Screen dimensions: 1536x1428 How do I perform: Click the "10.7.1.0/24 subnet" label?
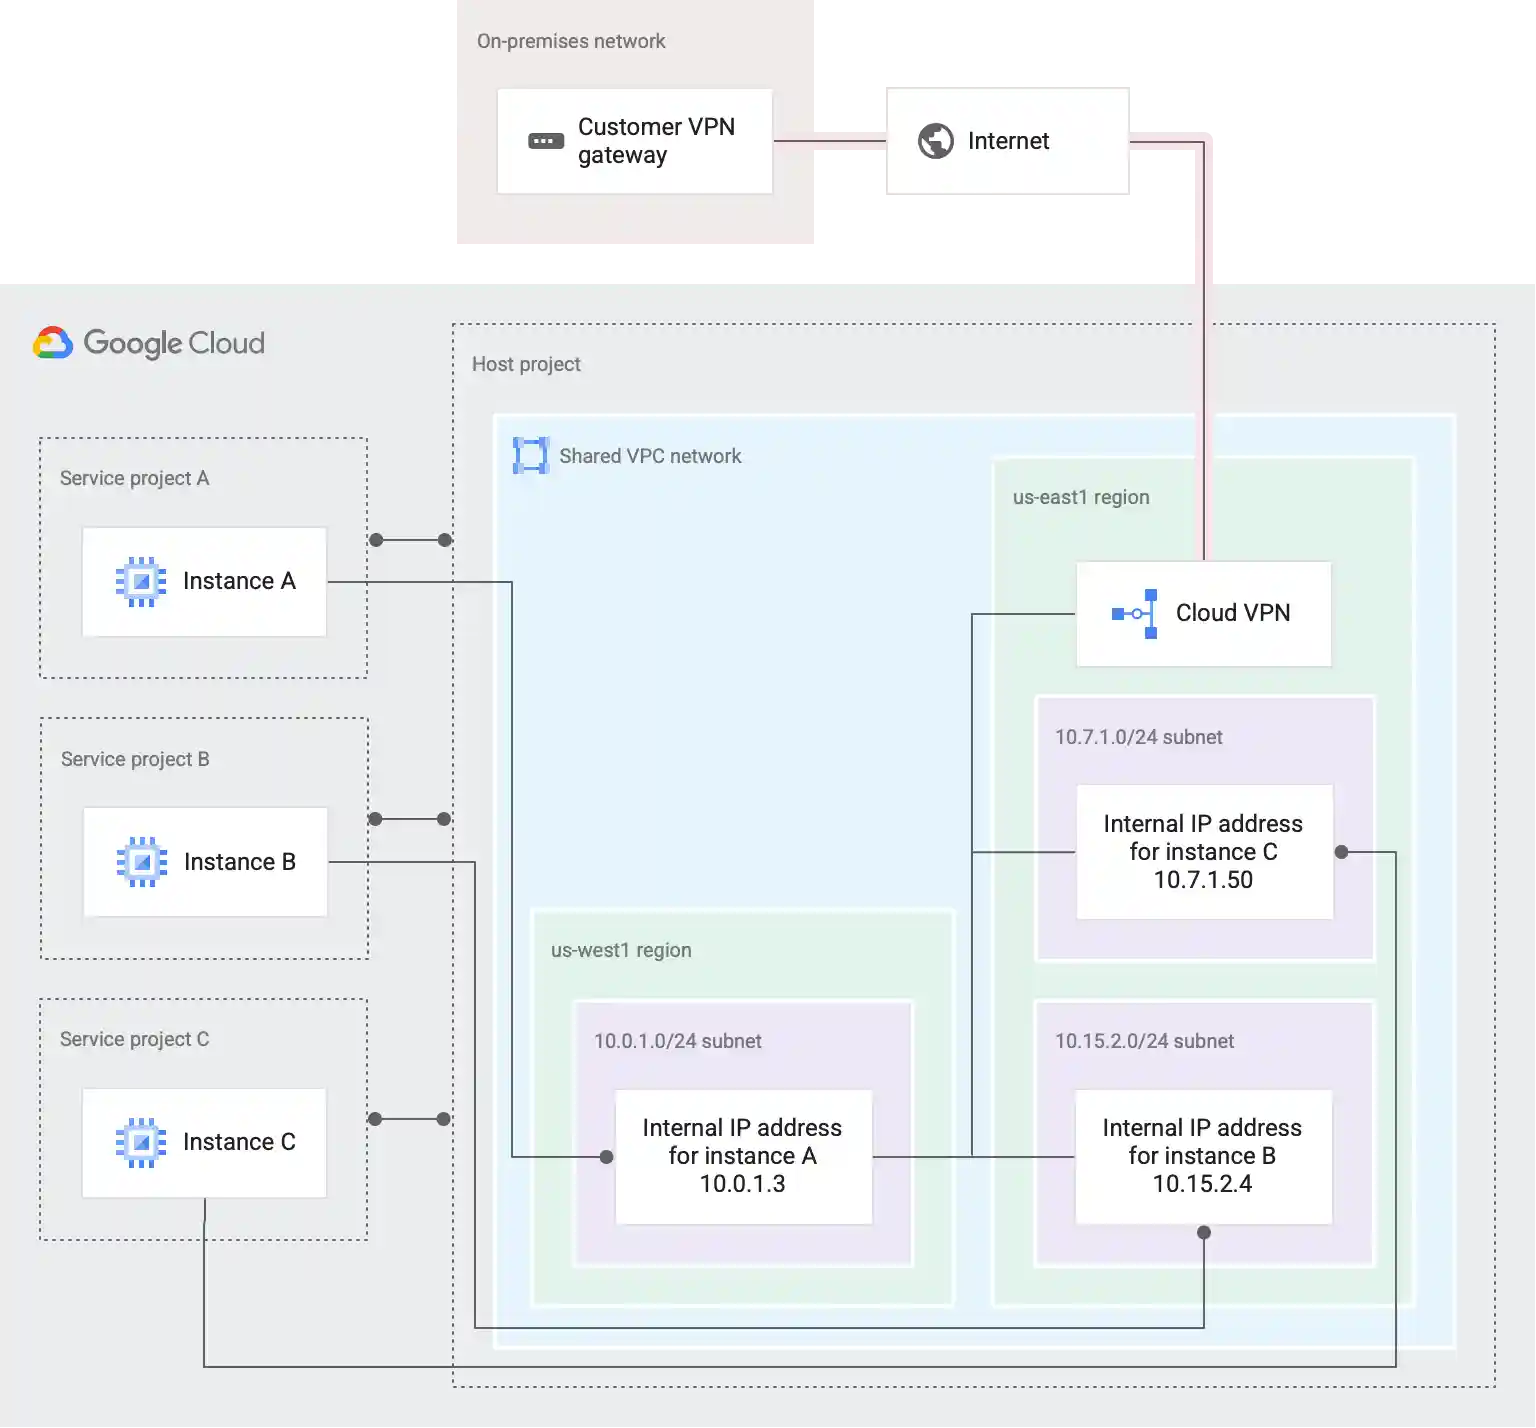click(1139, 737)
